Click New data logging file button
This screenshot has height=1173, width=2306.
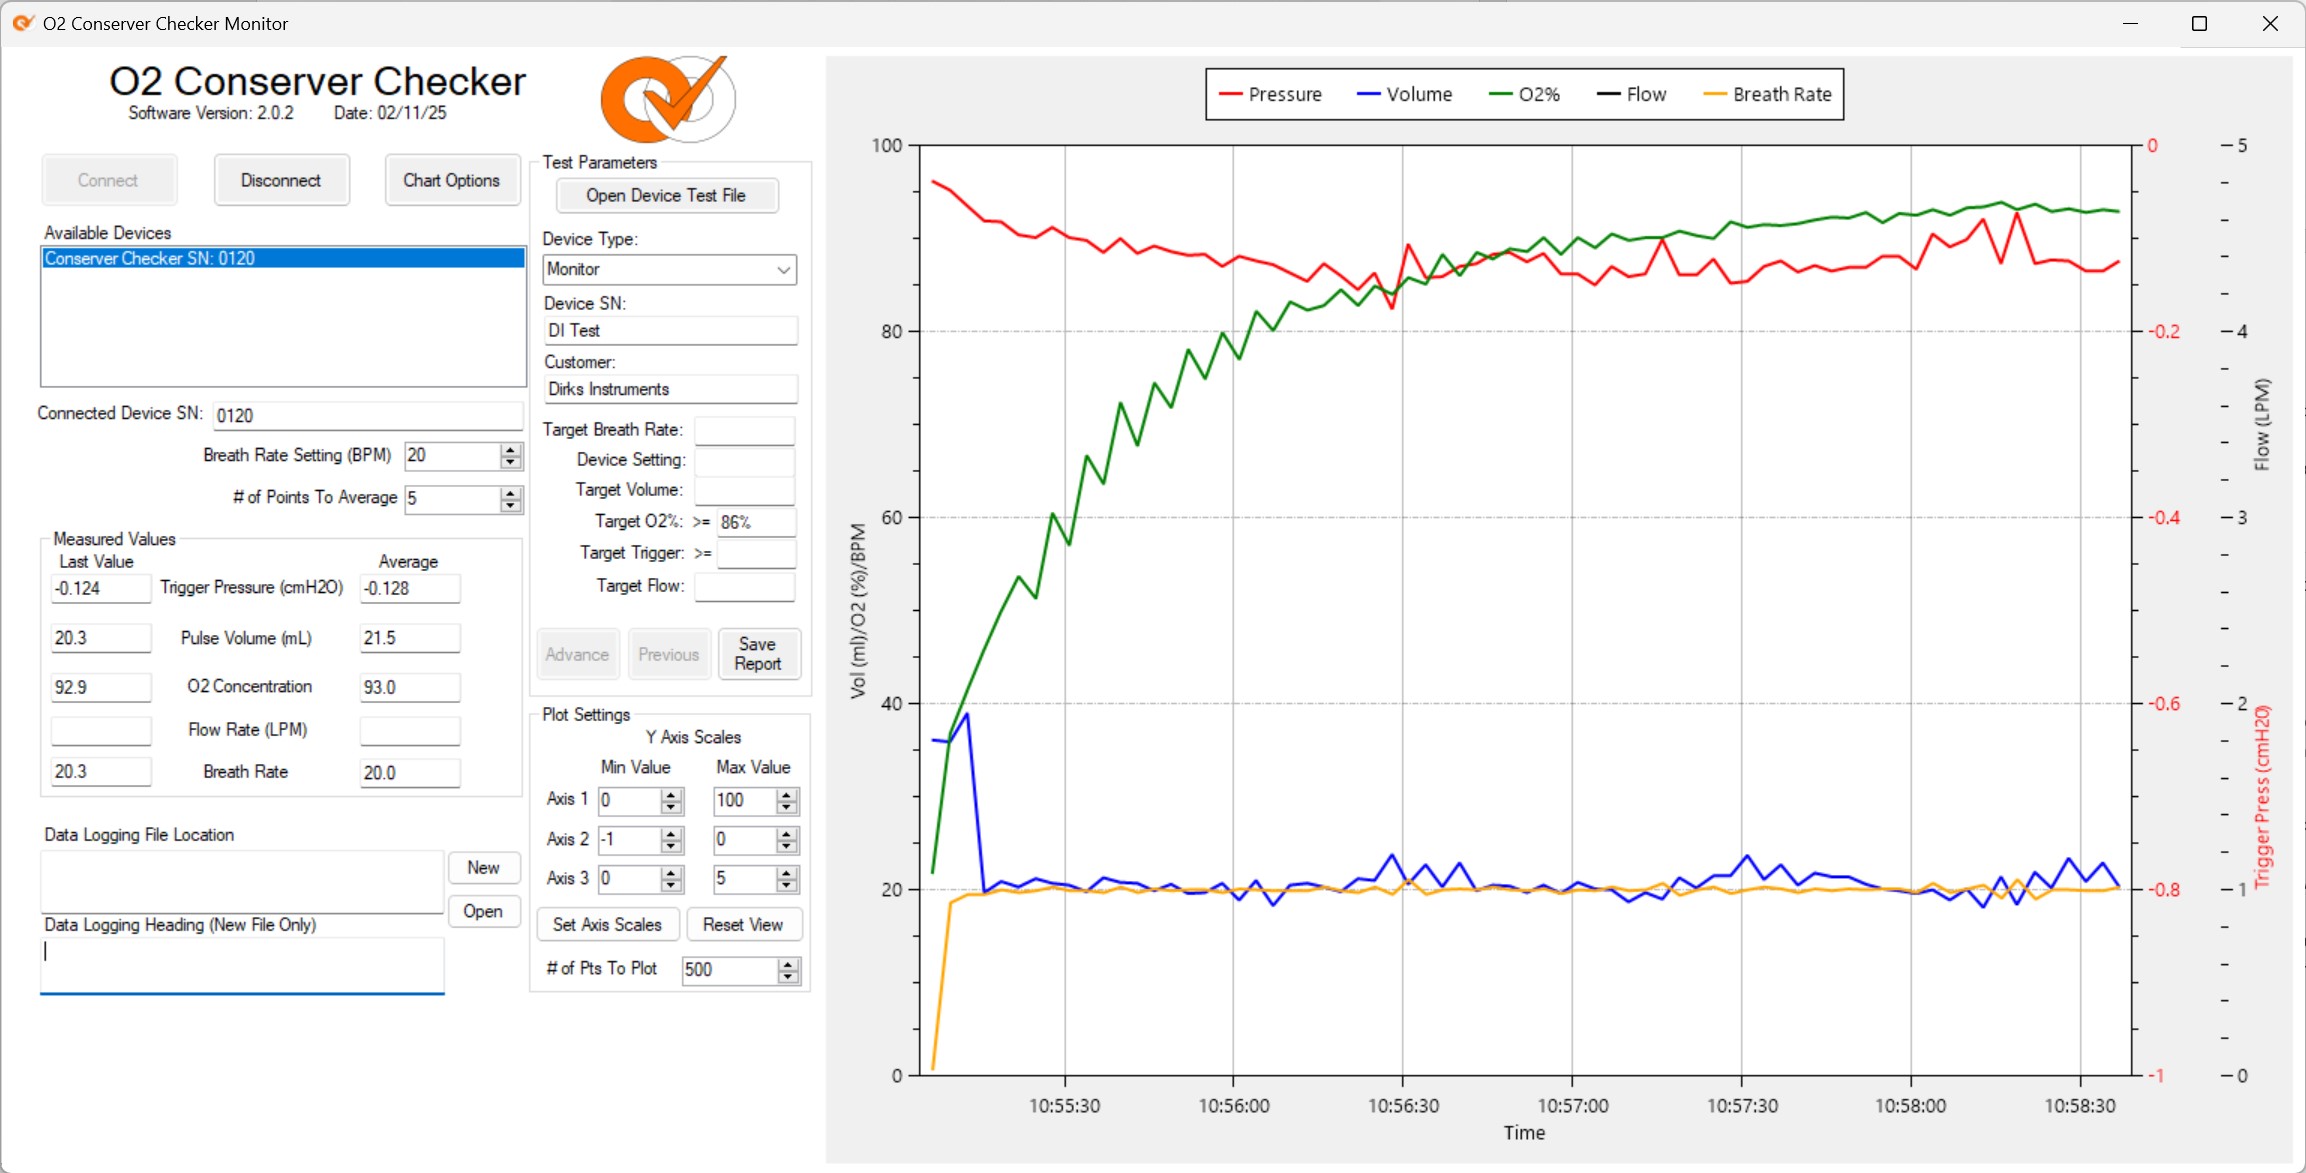484,868
